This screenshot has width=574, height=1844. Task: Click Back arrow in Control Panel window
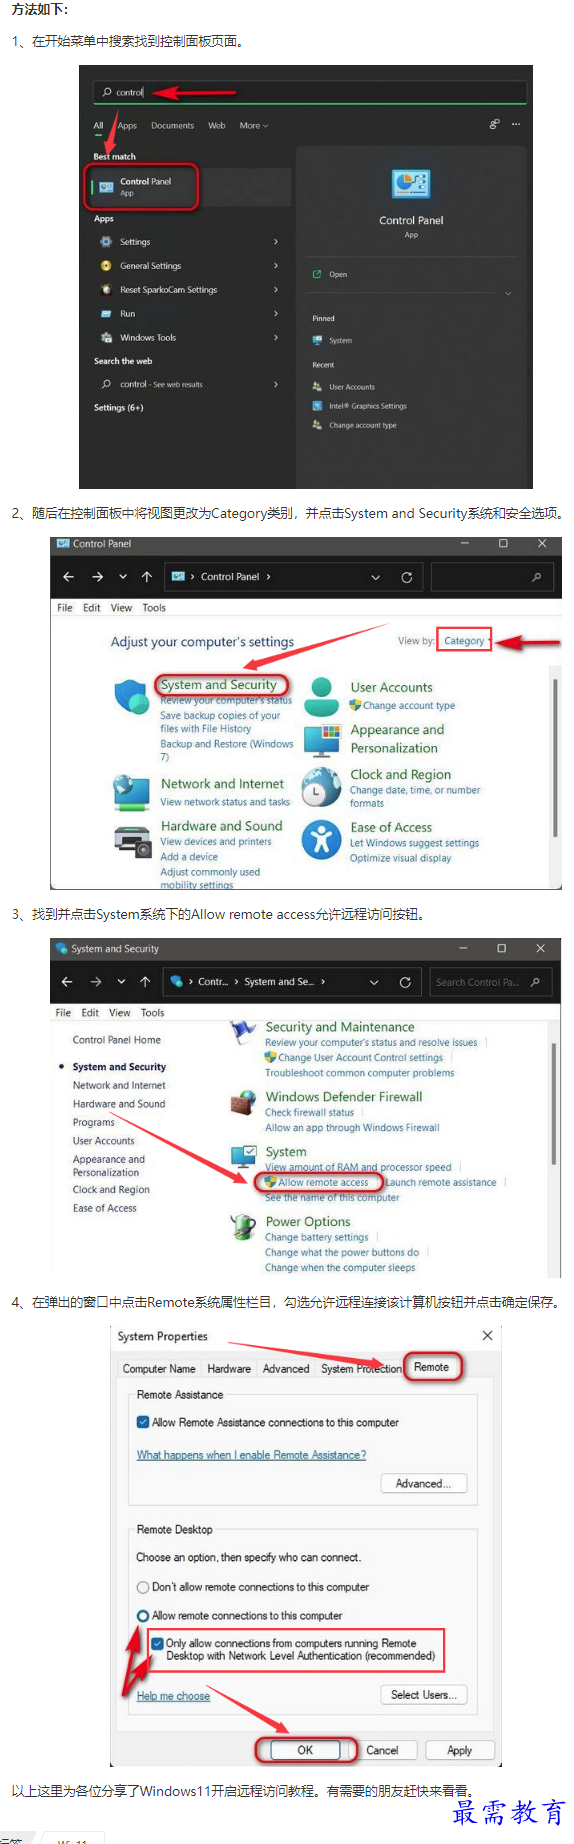click(x=68, y=577)
